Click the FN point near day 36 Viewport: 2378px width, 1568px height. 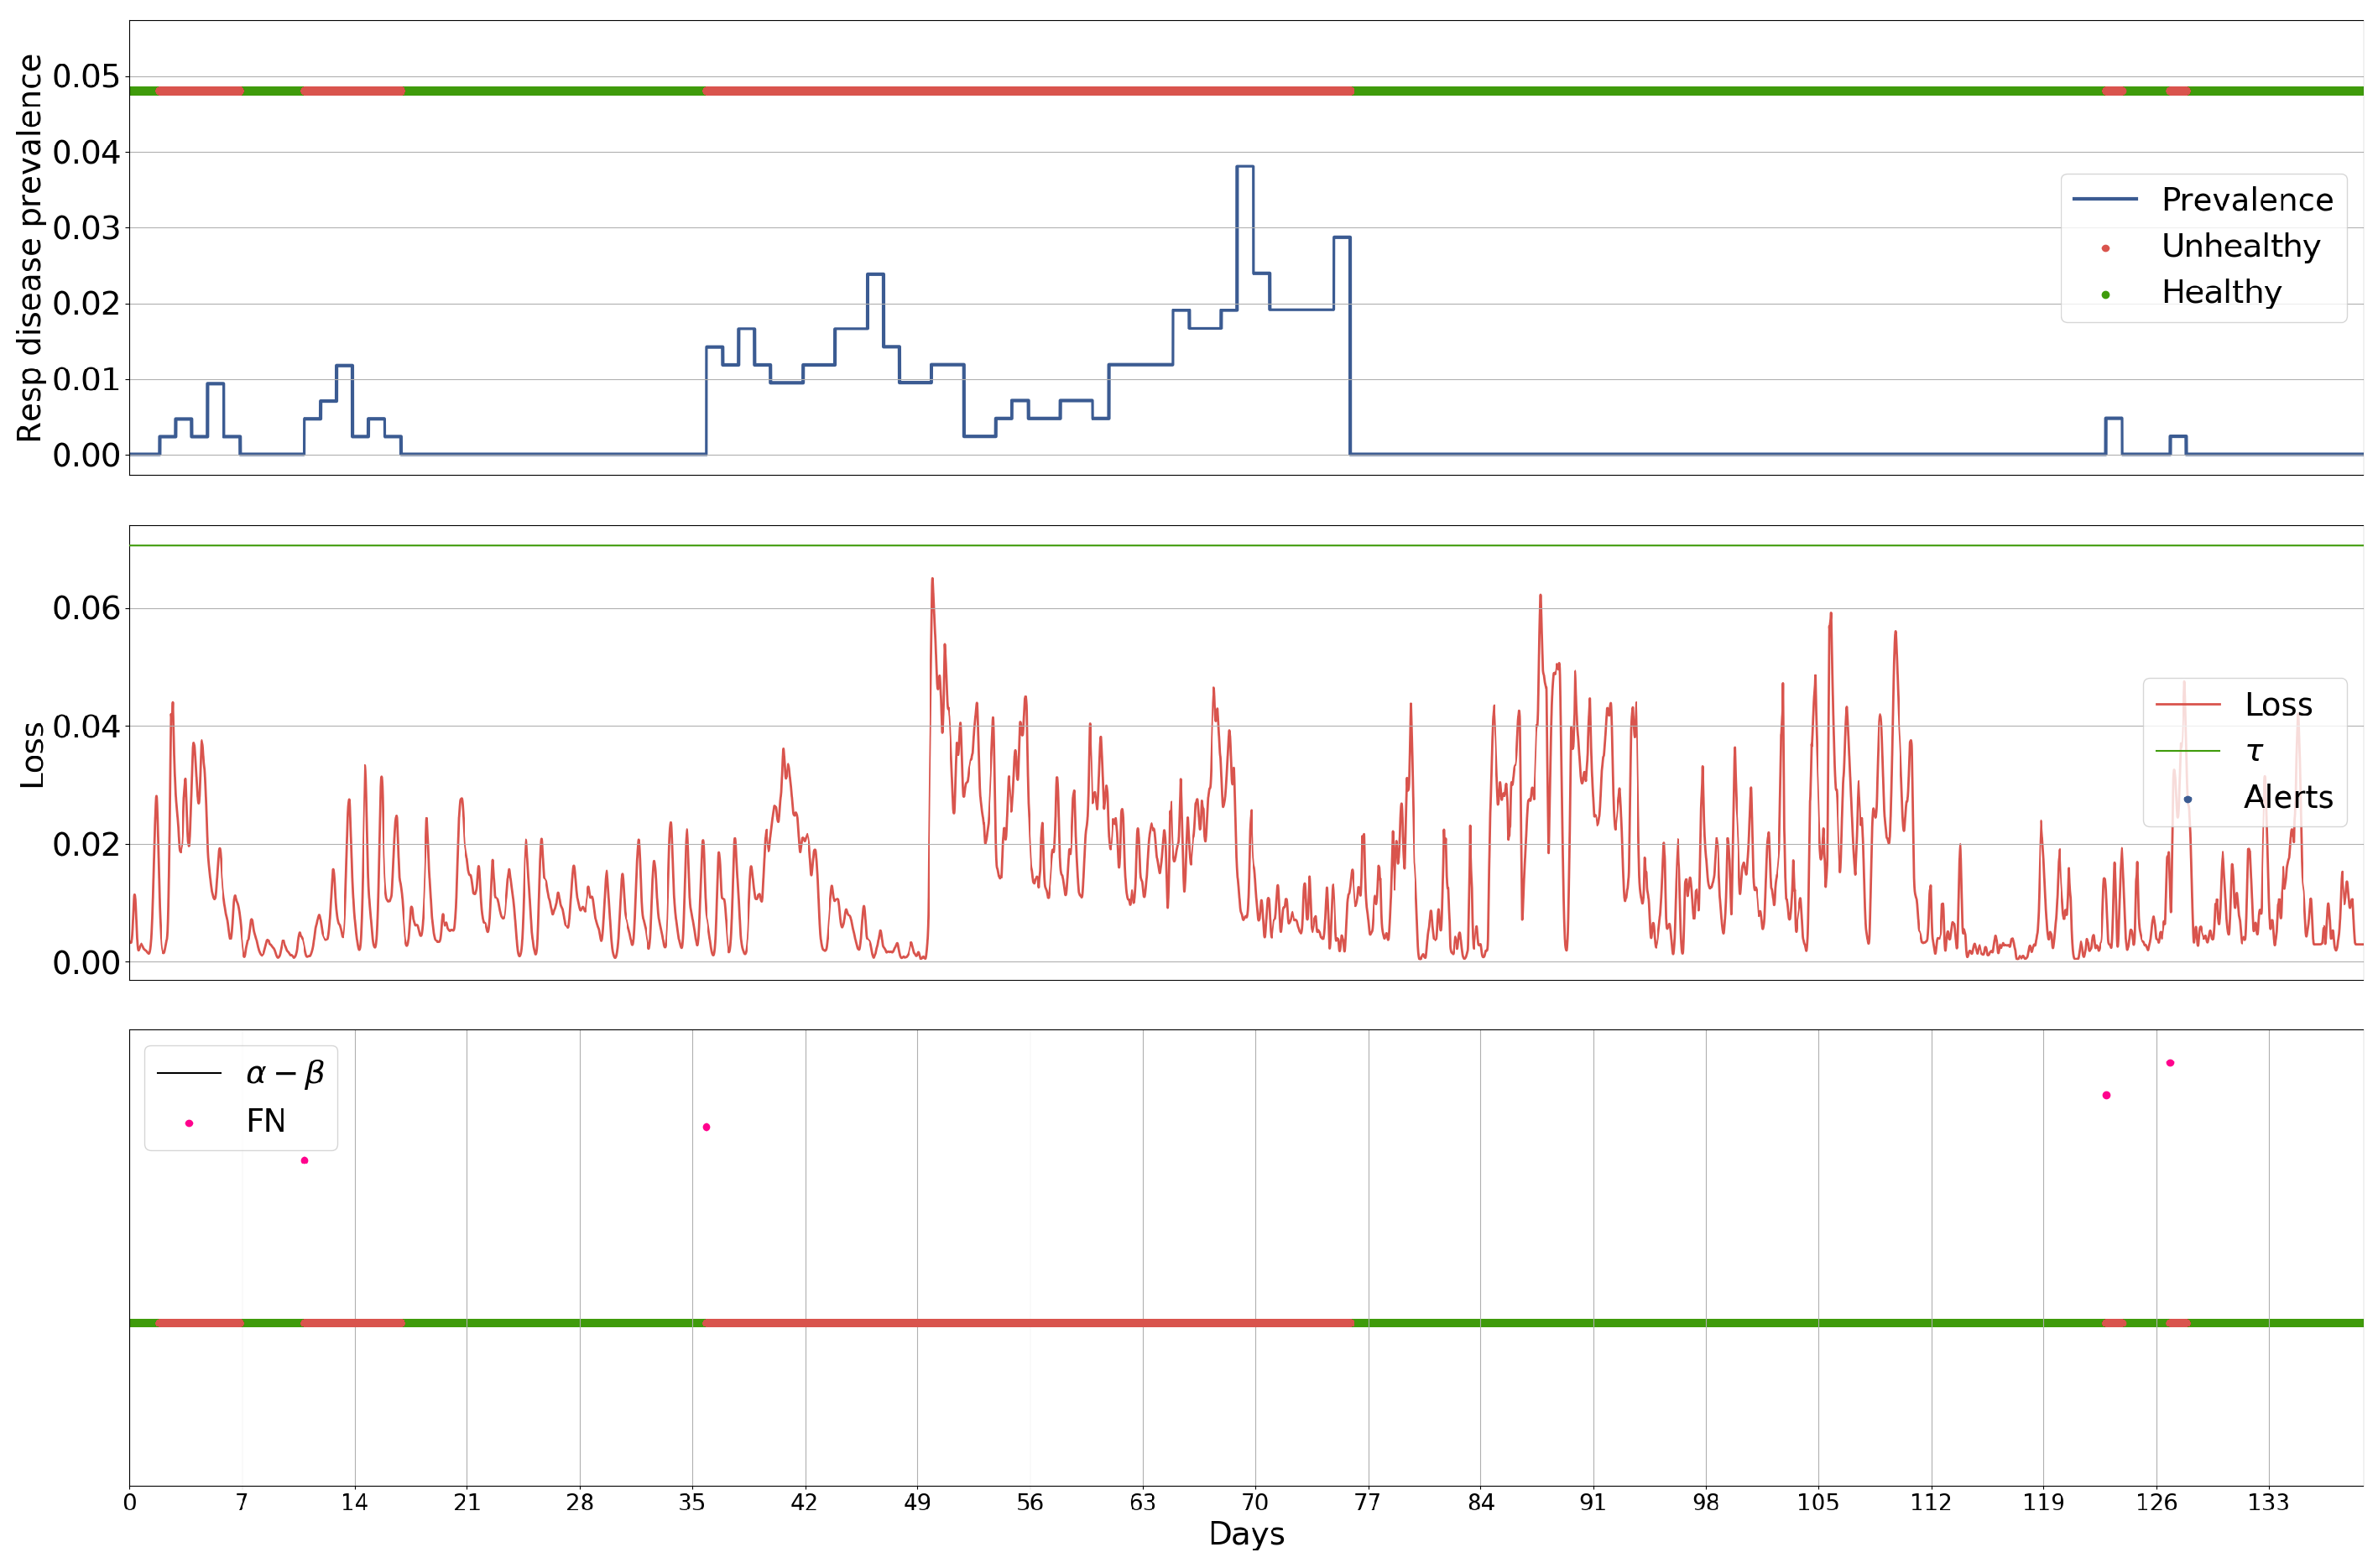tap(706, 1127)
